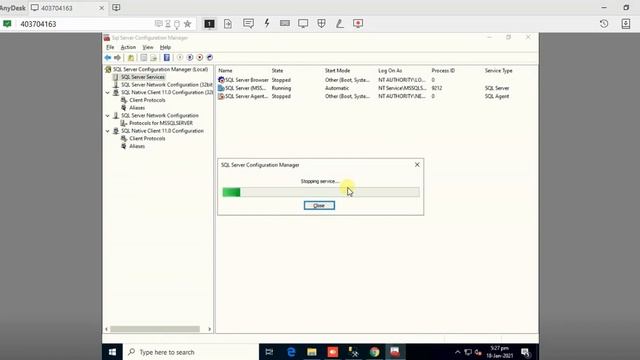
Task: Open Microsoft Edge from the taskbar
Action: pyautogui.click(x=291, y=352)
